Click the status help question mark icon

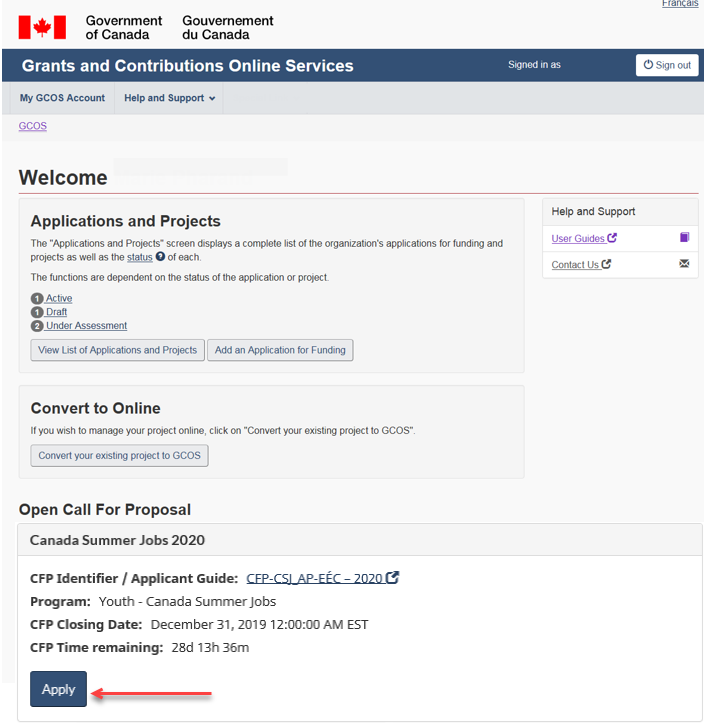160,257
